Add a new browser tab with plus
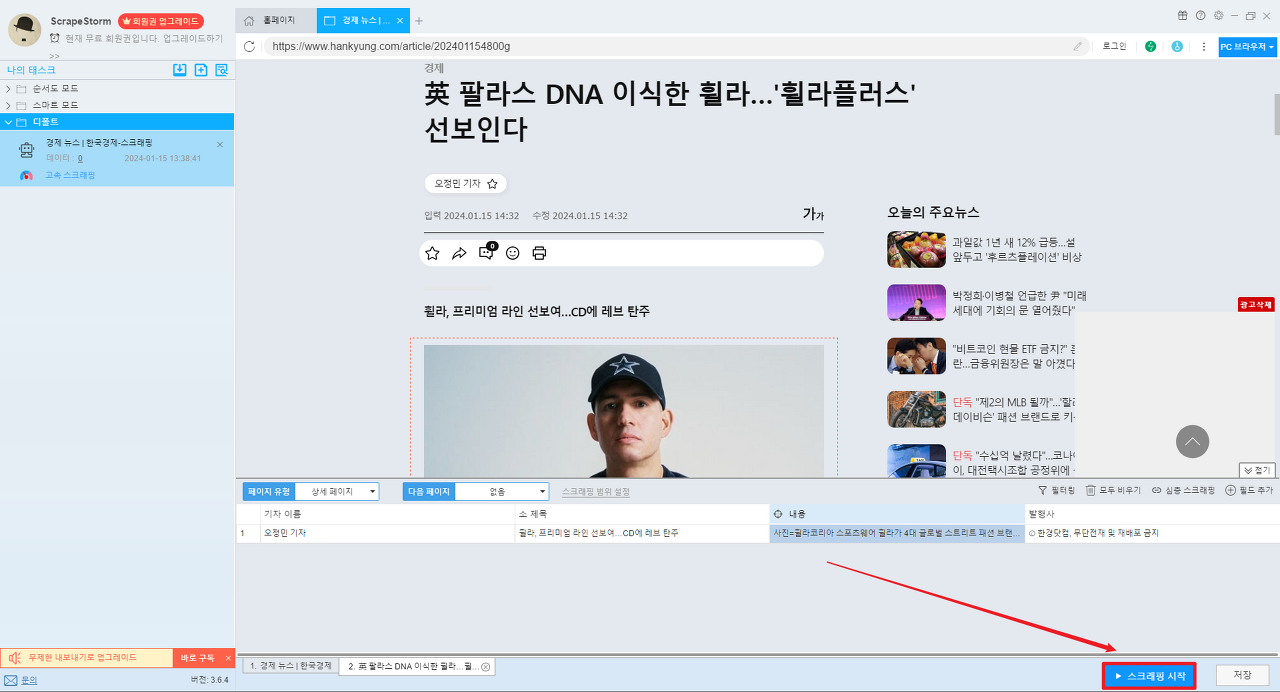Image resolution: width=1280 pixels, height=692 pixels. tap(419, 20)
